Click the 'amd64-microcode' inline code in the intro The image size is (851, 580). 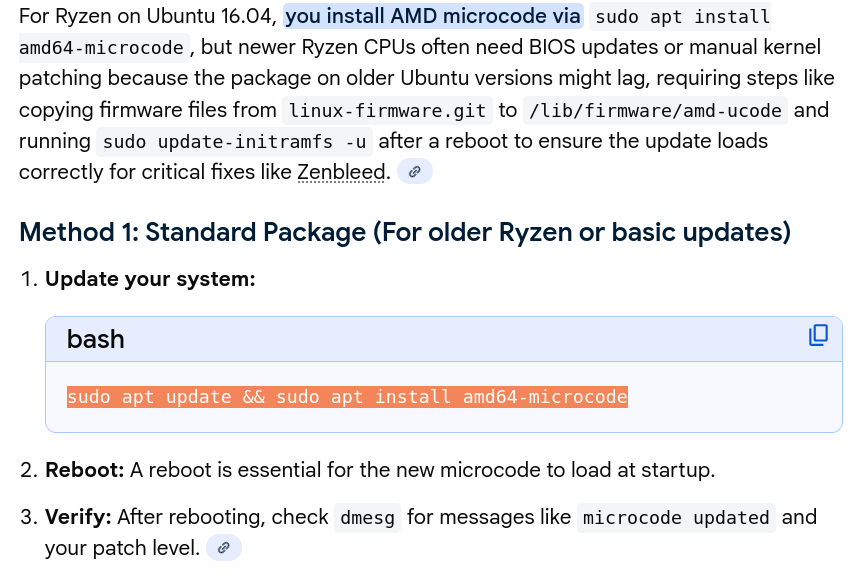(x=102, y=48)
